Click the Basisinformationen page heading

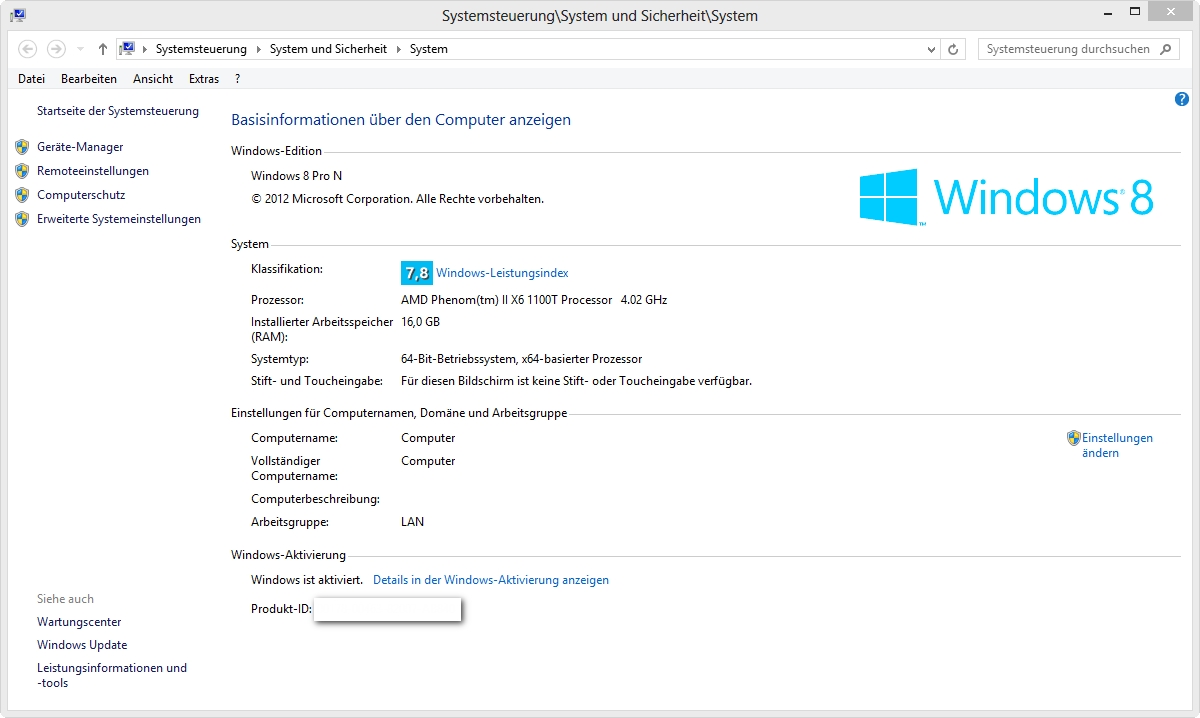click(x=401, y=120)
